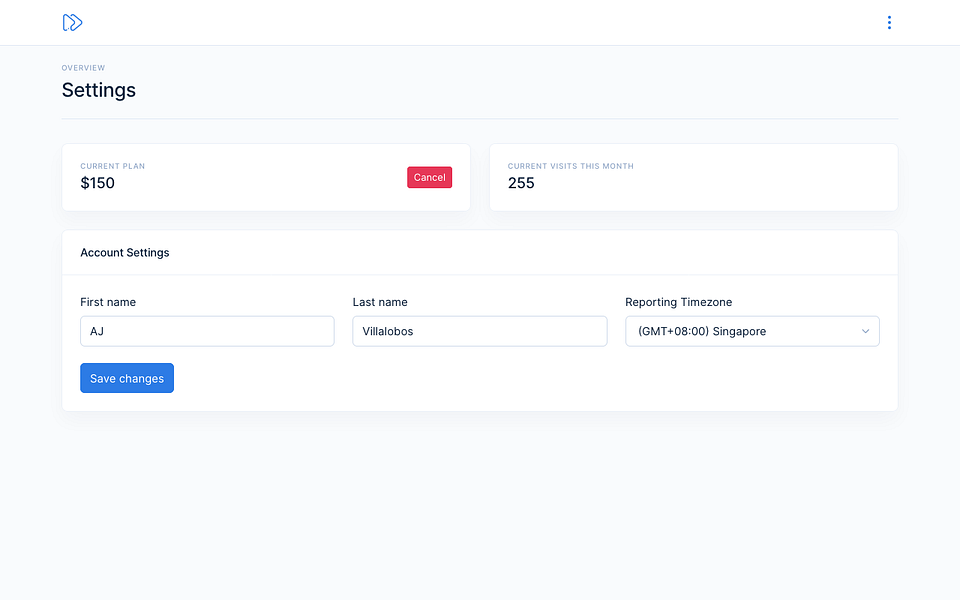
Task: Click the blue double-arrow app logo
Action: (72, 23)
